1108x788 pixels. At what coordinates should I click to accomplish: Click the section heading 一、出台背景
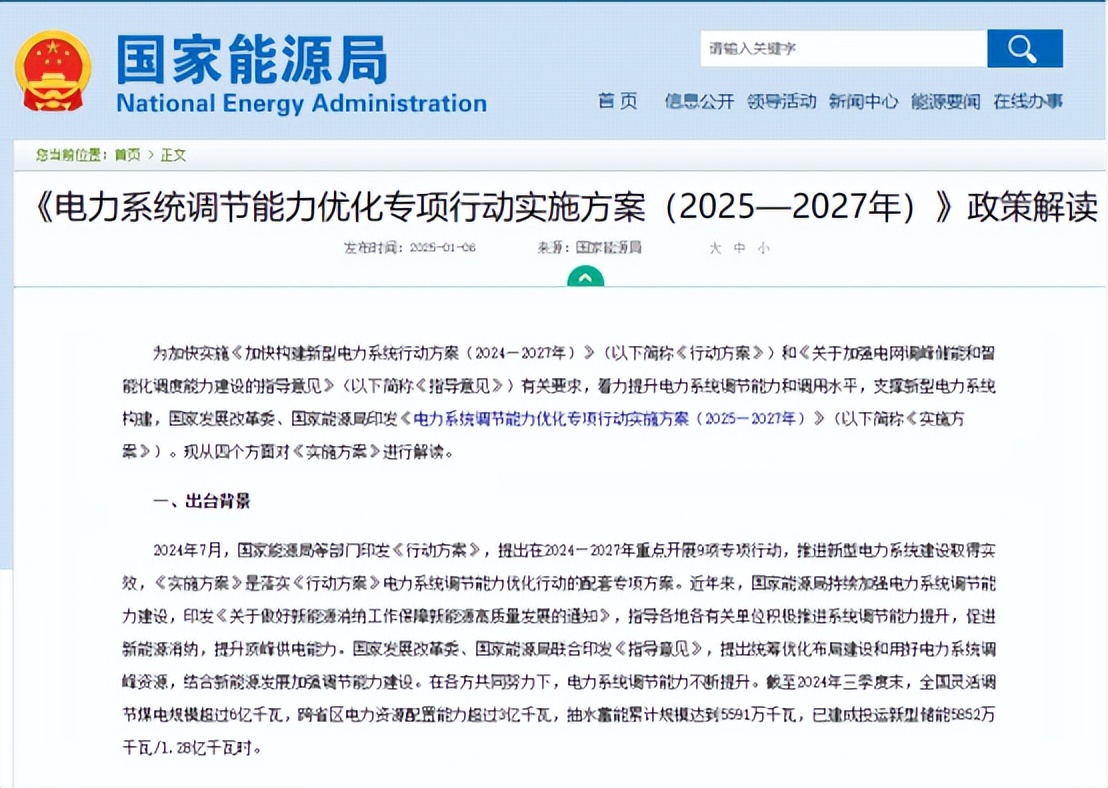201,502
